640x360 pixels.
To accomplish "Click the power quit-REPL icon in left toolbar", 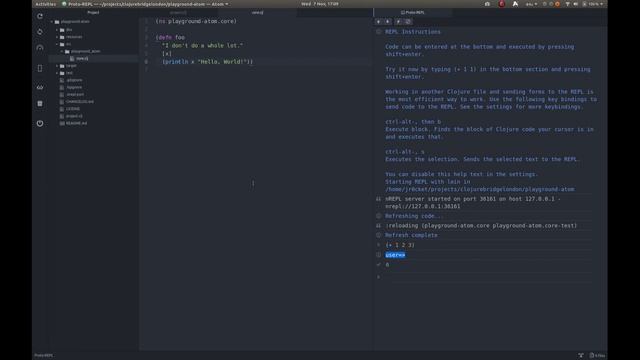I will 40,123.
